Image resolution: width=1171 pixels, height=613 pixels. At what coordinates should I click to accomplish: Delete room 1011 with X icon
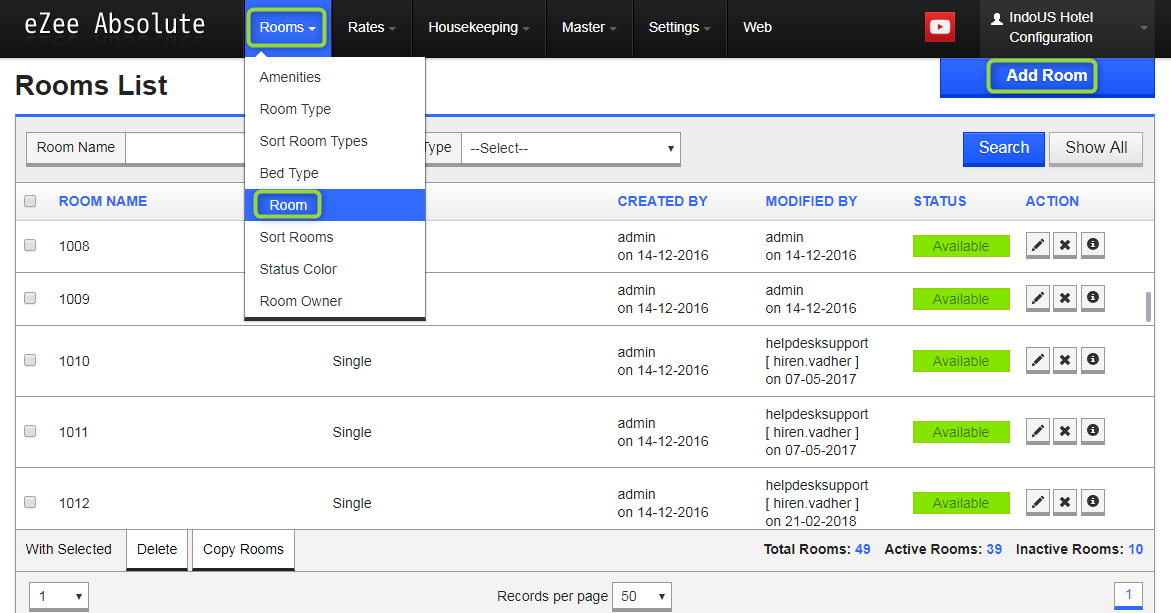click(1065, 431)
